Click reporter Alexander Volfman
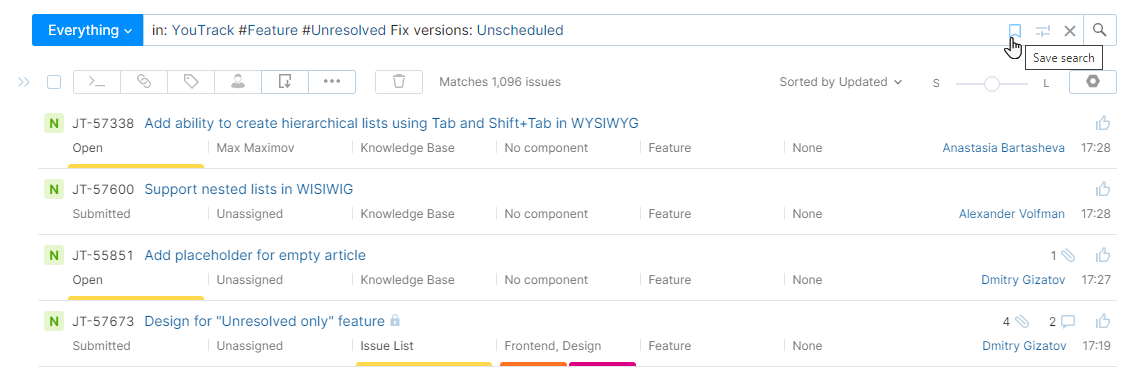The height and width of the screenshot is (370, 1148). [1012, 214]
